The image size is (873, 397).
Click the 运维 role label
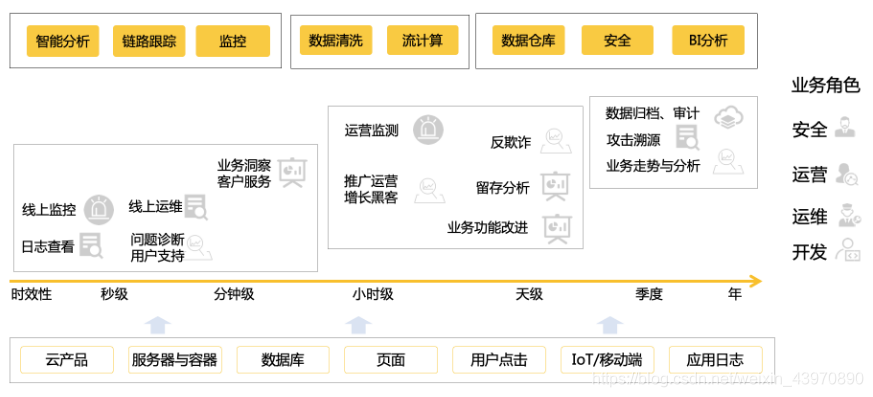[810, 216]
